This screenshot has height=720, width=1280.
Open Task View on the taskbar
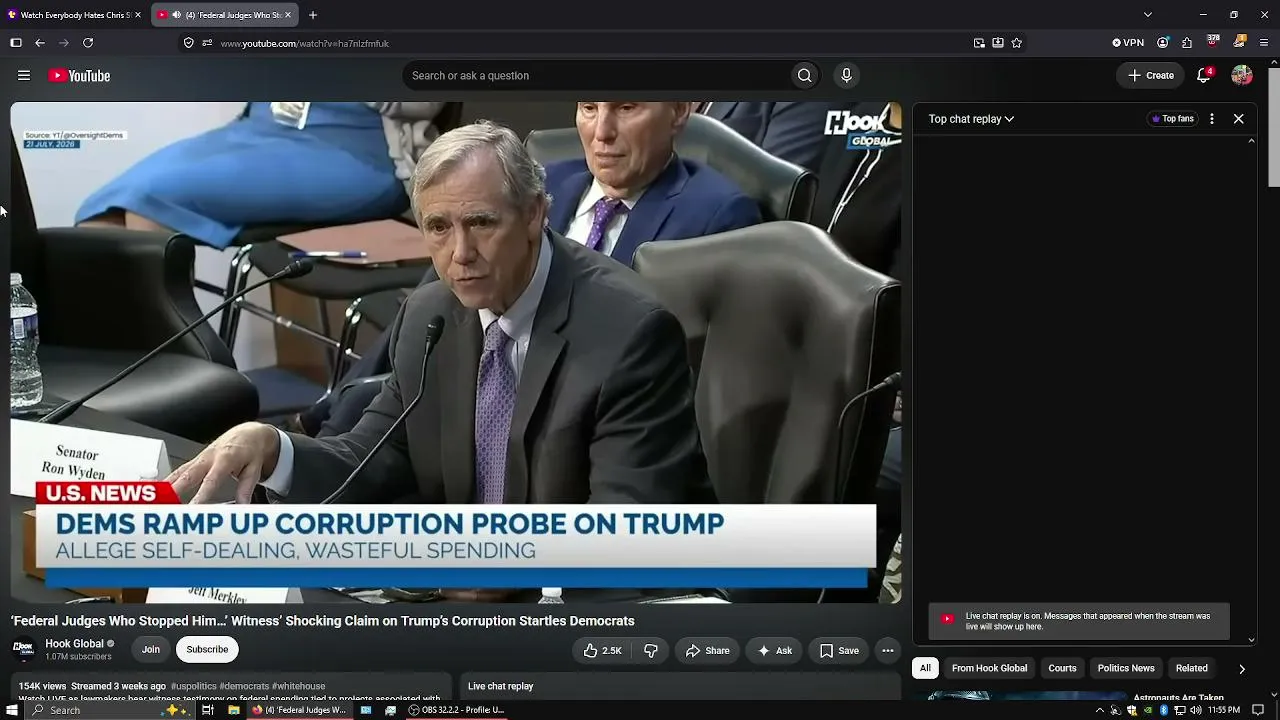tap(208, 710)
